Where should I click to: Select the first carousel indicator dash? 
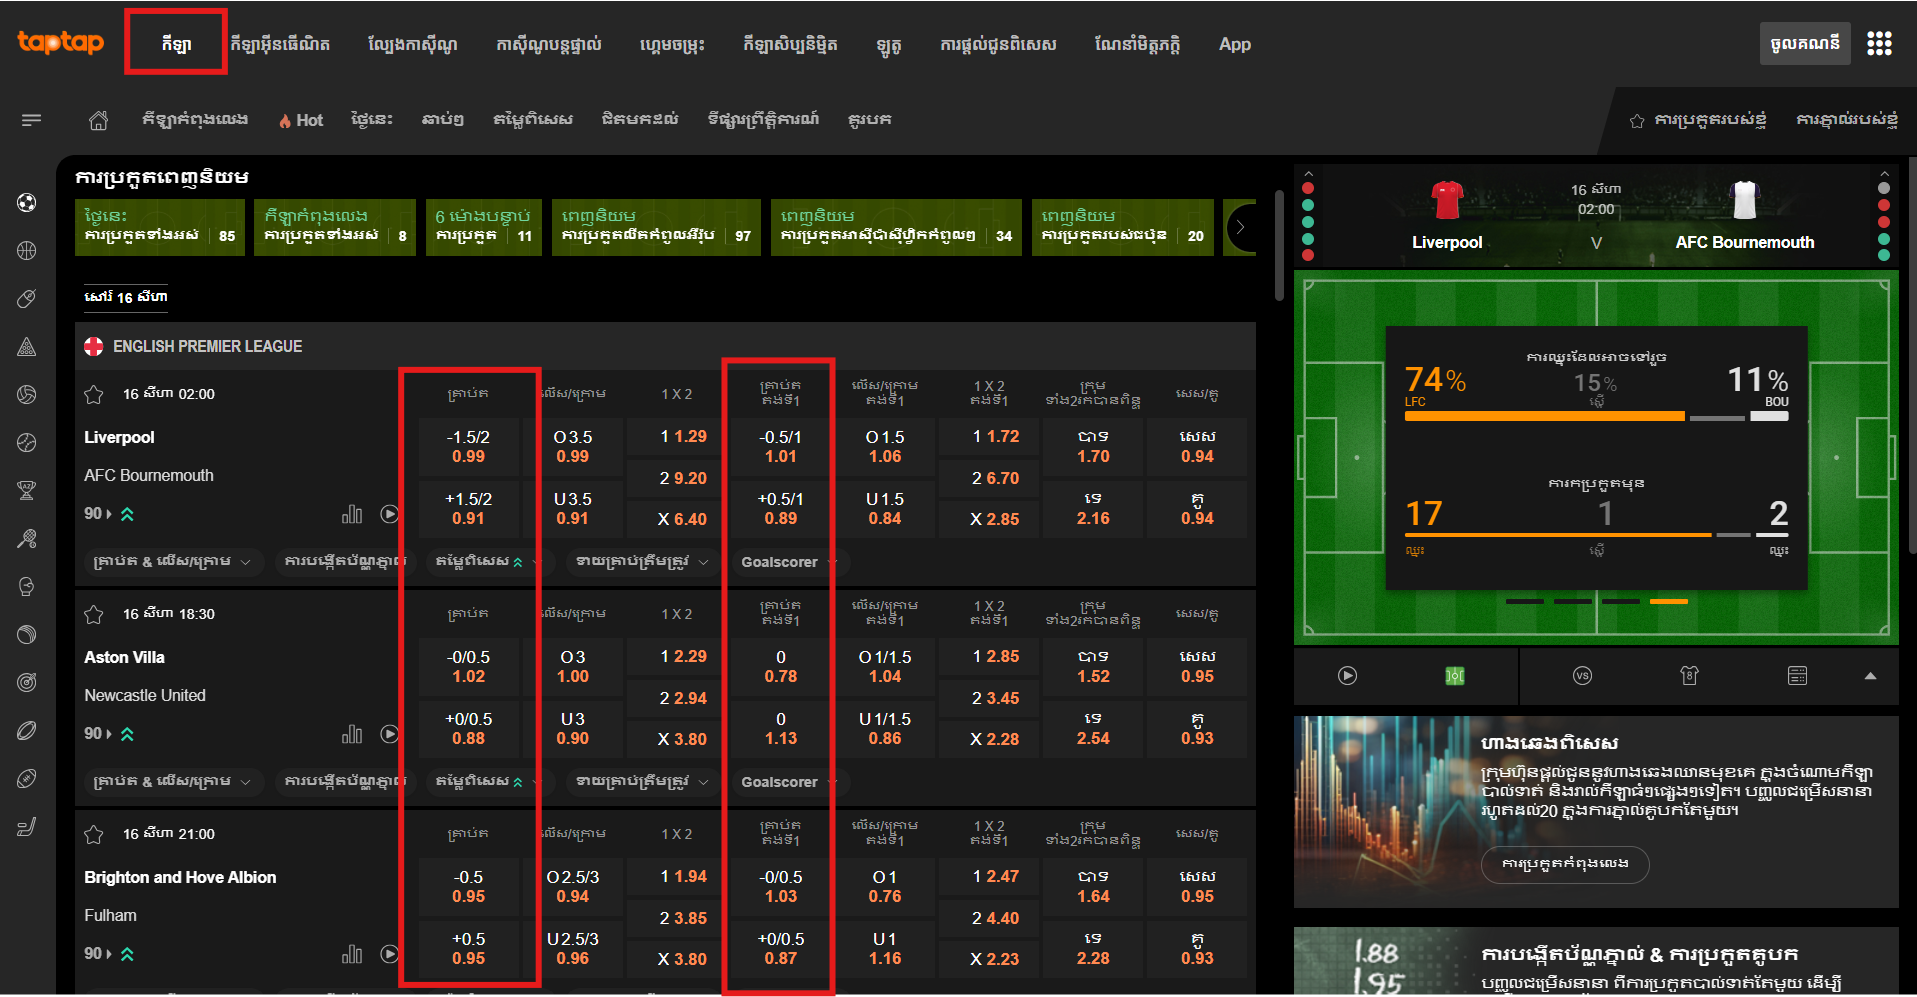coord(1525,601)
